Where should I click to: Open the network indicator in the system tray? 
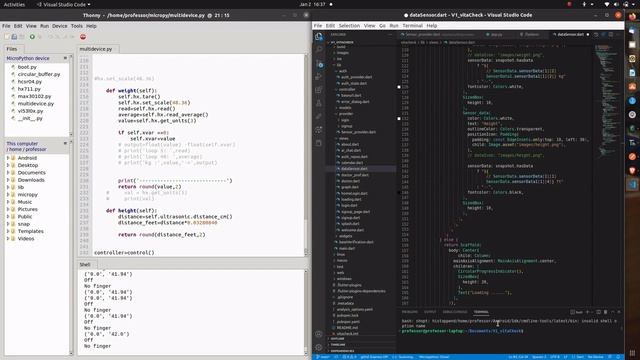[x=607, y=4]
